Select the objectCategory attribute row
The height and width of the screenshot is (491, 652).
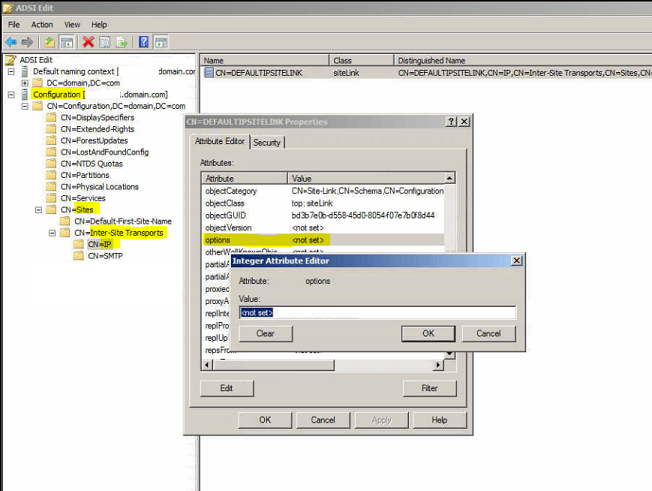tap(323, 191)
